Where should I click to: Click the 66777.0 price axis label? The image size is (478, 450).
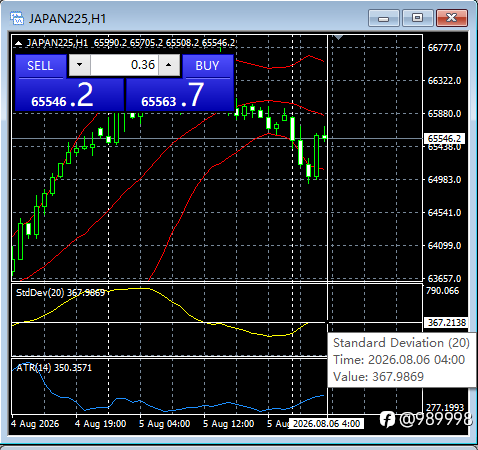pos(444,48)
